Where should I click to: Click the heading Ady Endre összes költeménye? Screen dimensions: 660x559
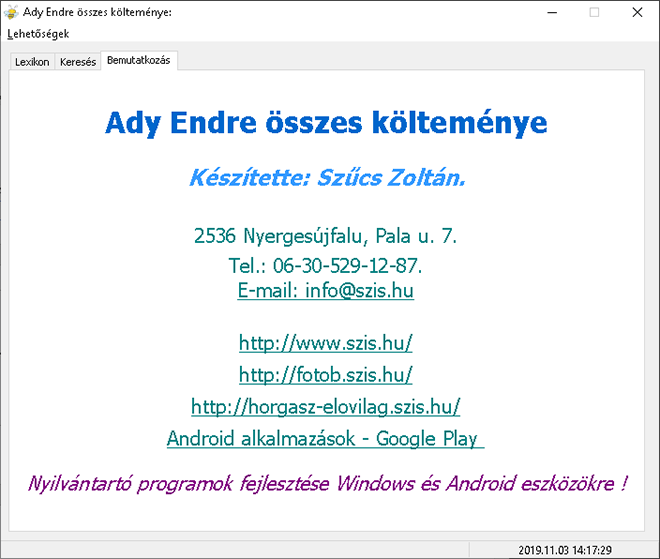(x=326, y=123)
